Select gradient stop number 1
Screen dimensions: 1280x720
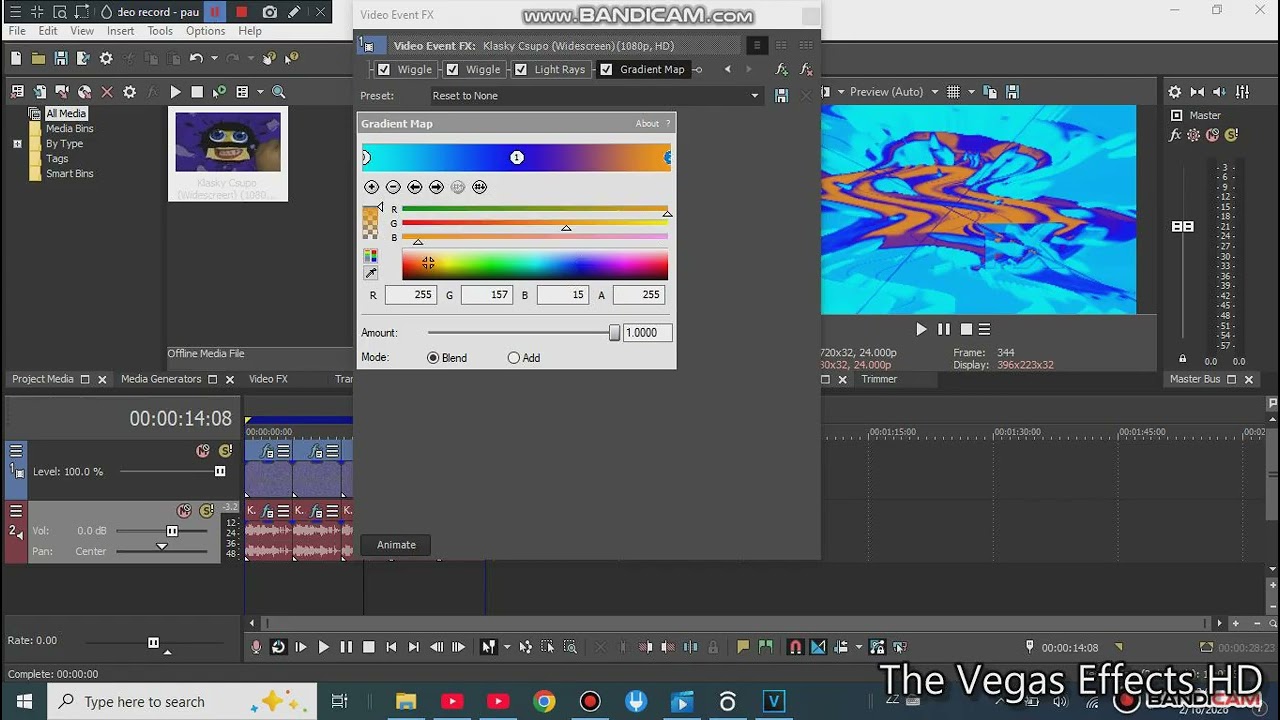(517, 157)
